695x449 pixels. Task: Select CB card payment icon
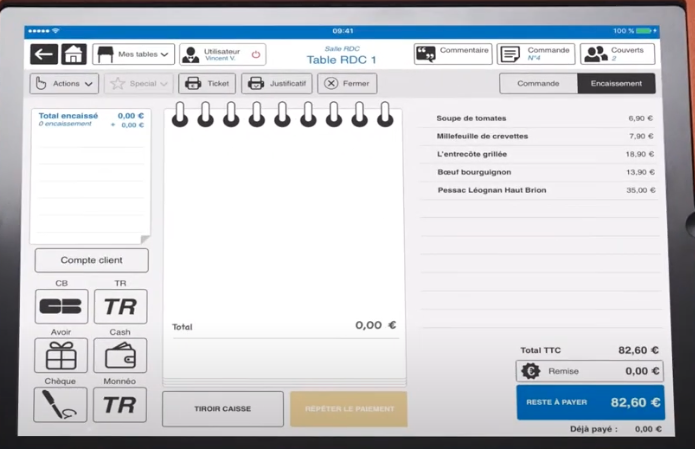click(x=61, y=306)
